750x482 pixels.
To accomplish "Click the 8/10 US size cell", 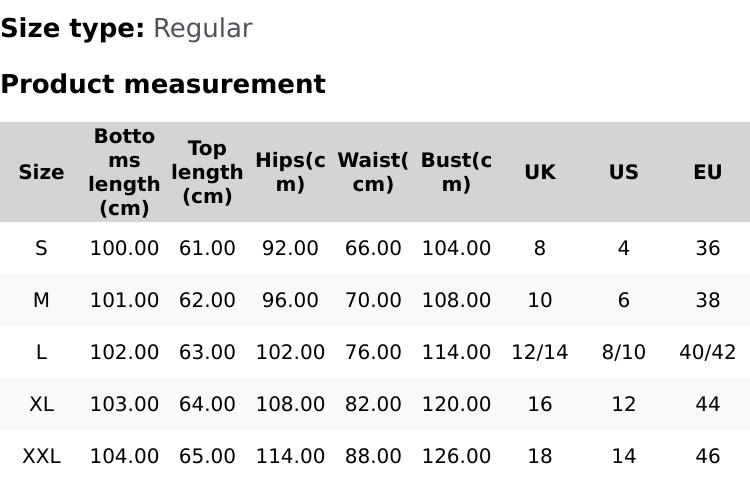I will pyautogui.click(x=624, y=352).
